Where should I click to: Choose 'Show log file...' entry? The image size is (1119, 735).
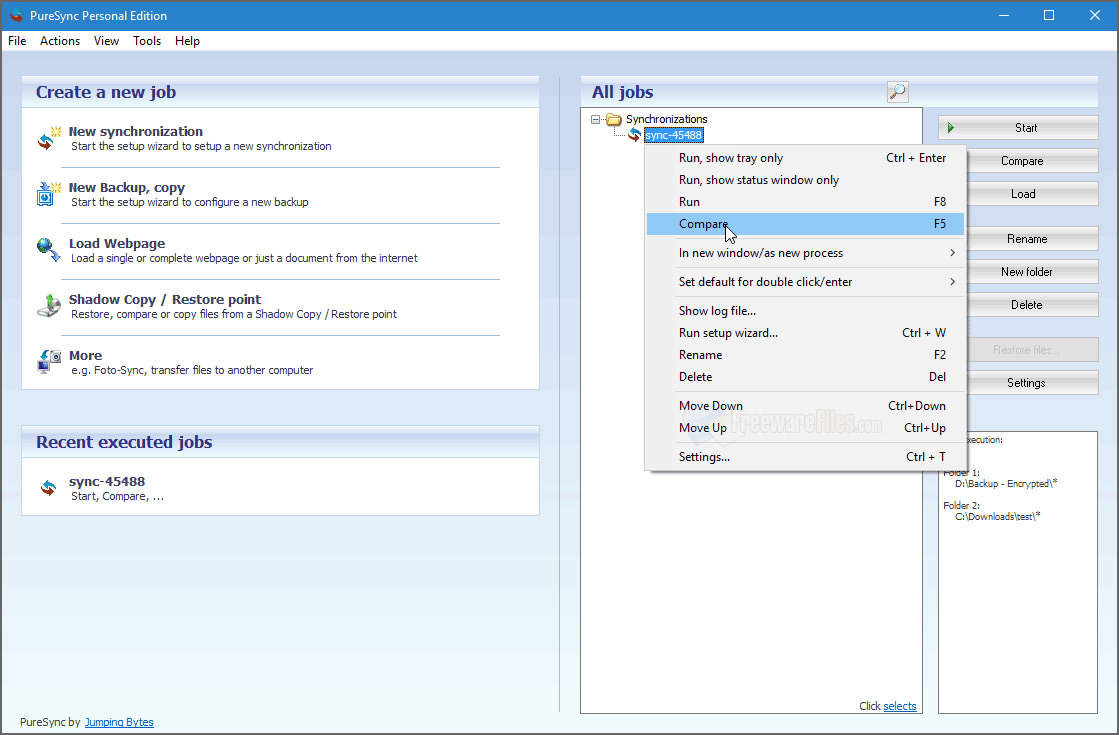[805, 310]
